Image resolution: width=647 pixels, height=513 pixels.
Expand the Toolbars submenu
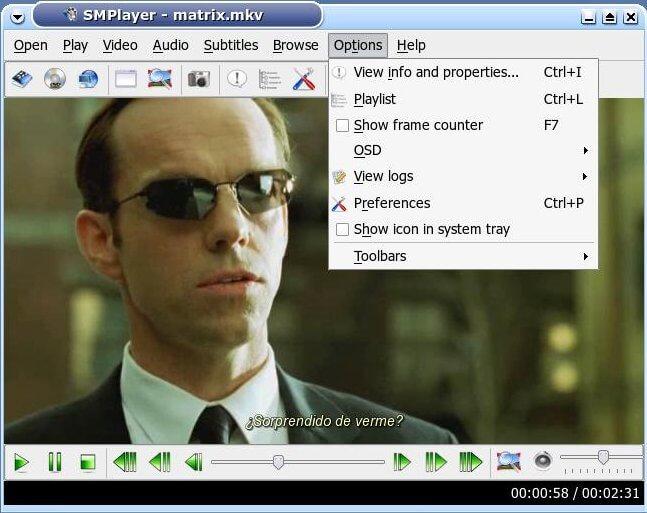(x=463, y=256)
